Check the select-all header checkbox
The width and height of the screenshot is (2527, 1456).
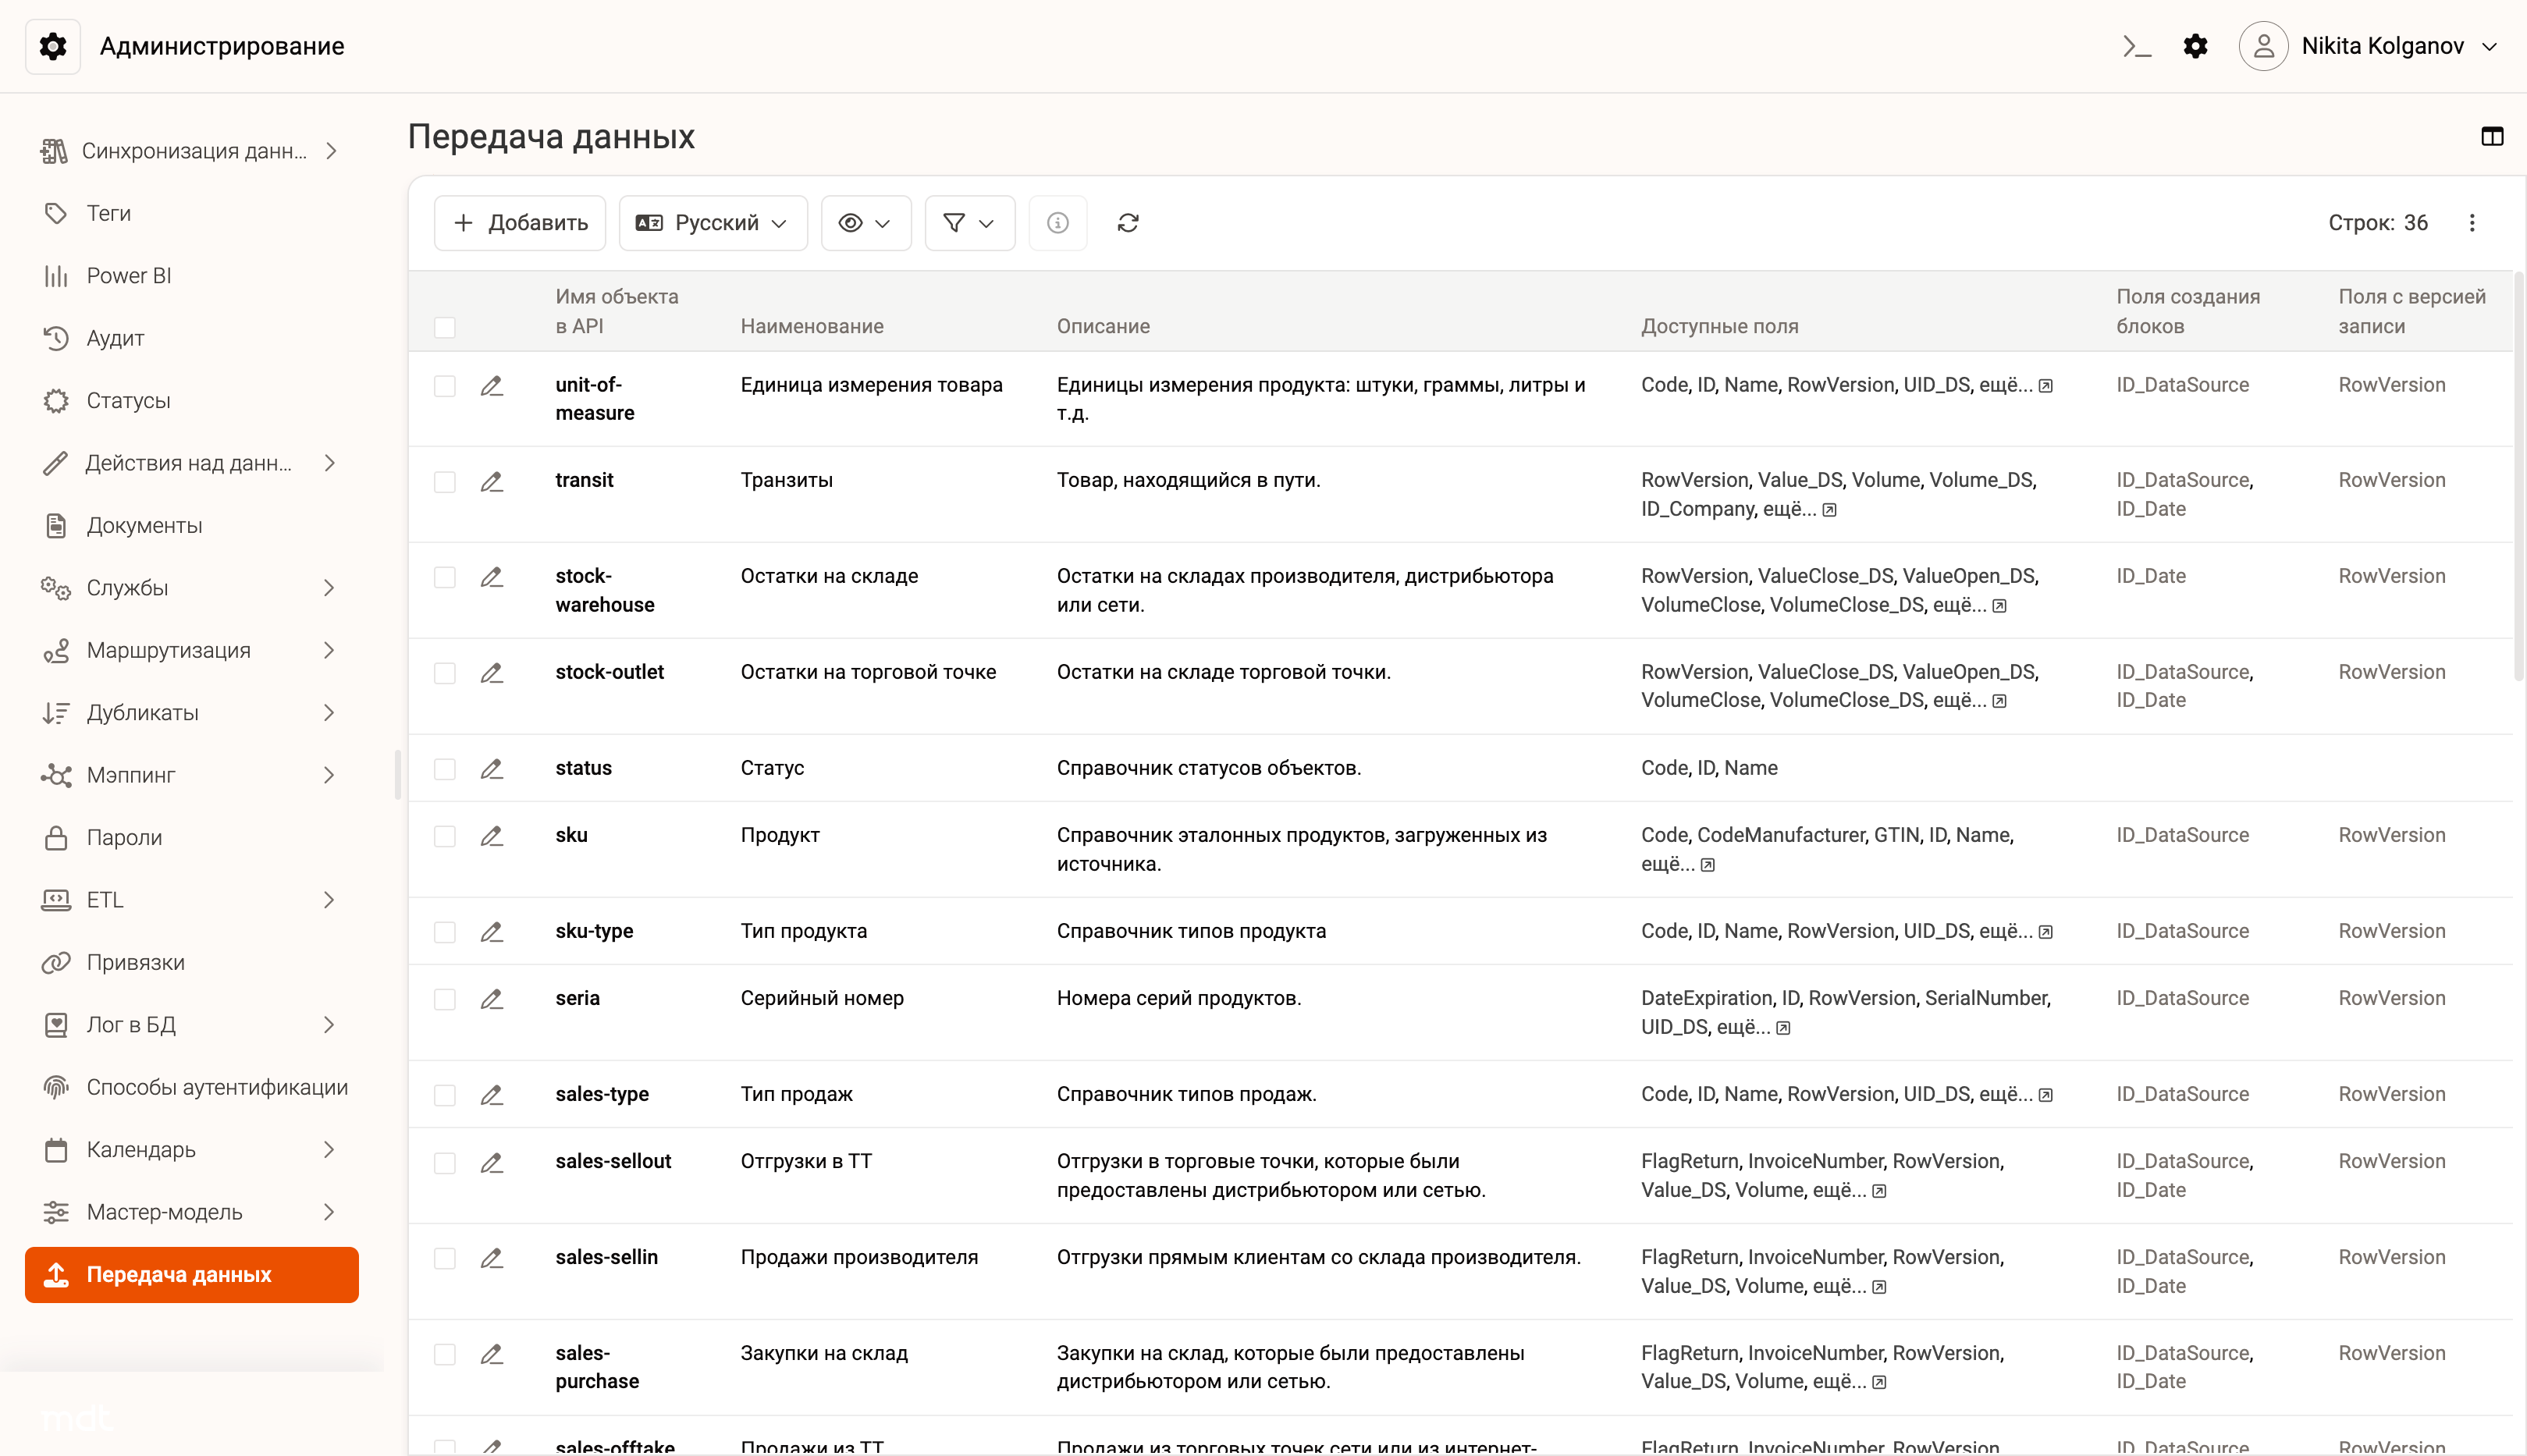tap(445, 327)
